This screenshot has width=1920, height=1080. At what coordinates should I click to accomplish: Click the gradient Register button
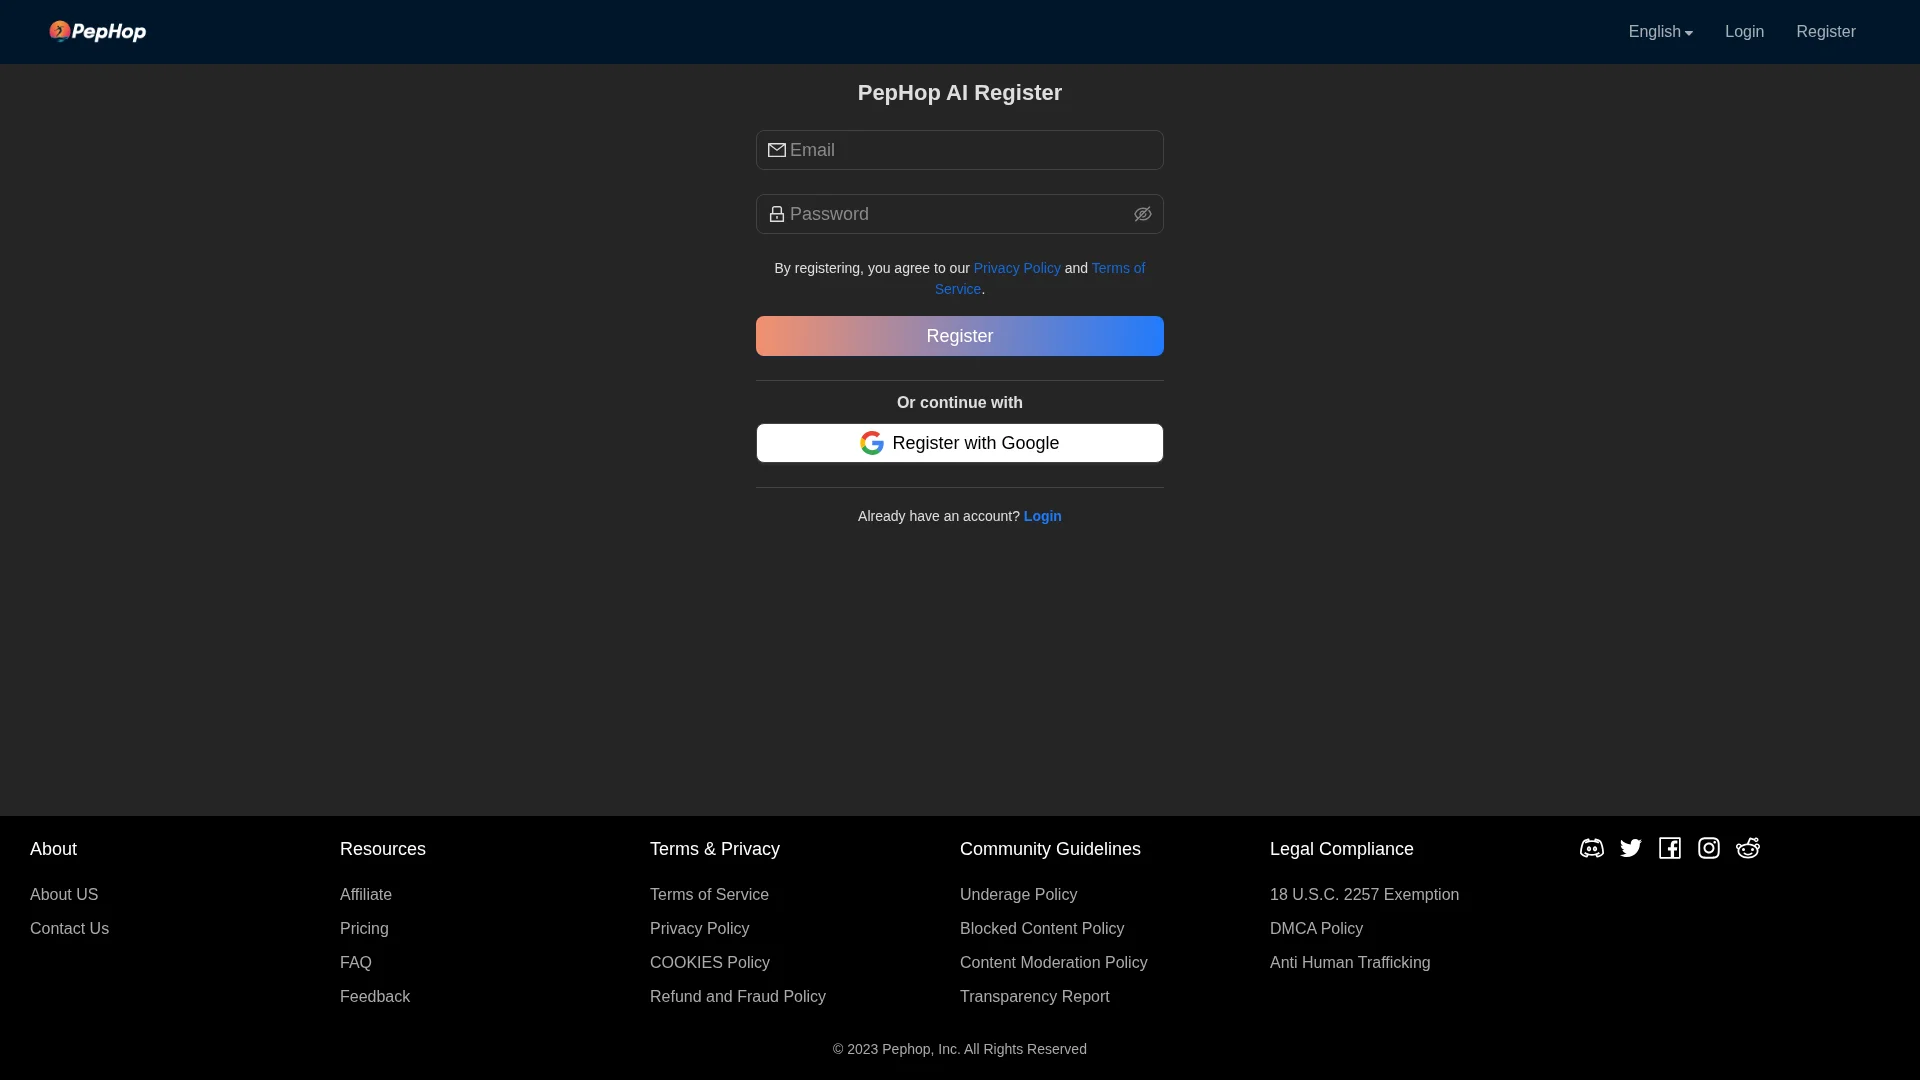click(960, 336)
